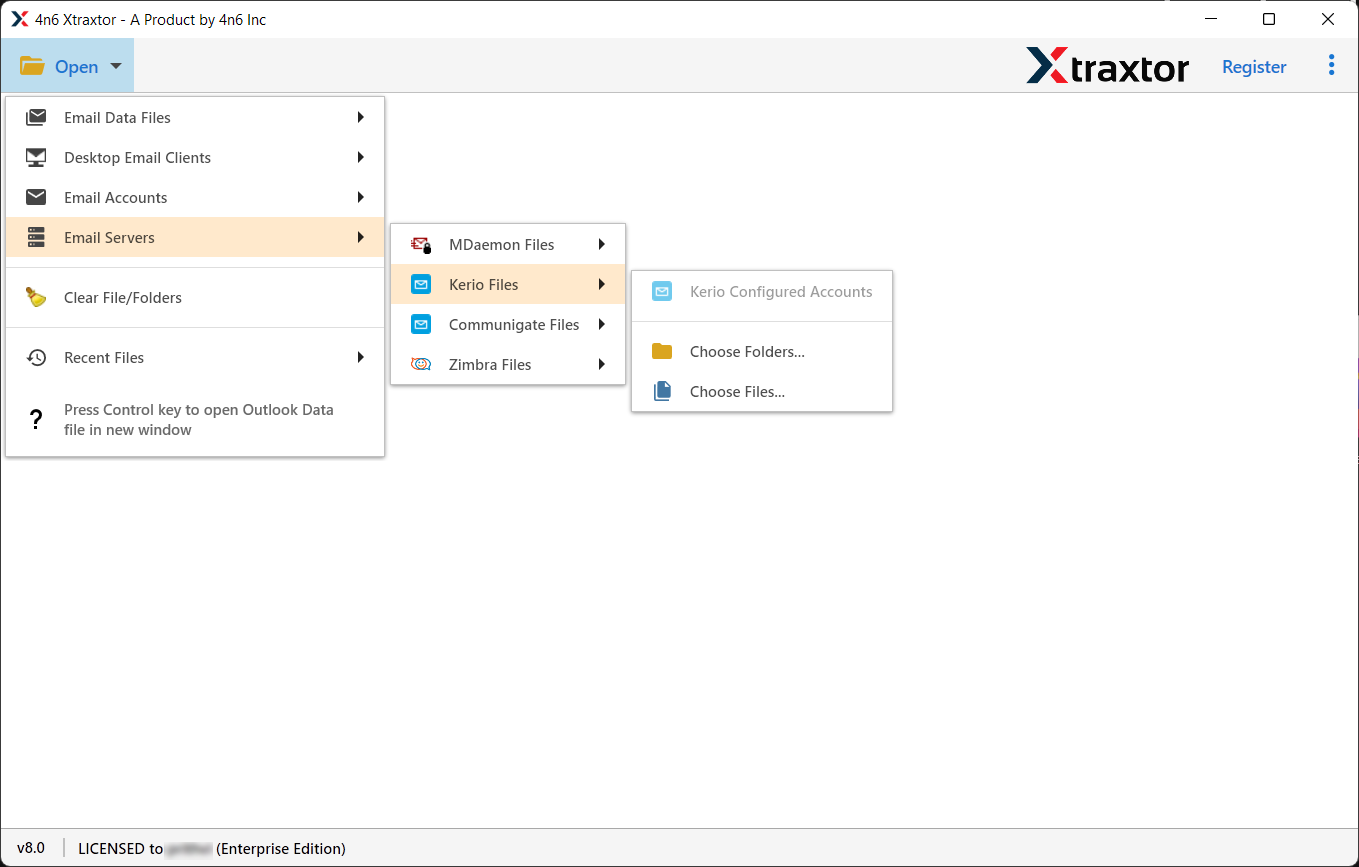Choose the Communigate Files menu option
Image resolution: width=1359 pixels, height=867 pixels.
pyautogui.click(x=514, y=324)
